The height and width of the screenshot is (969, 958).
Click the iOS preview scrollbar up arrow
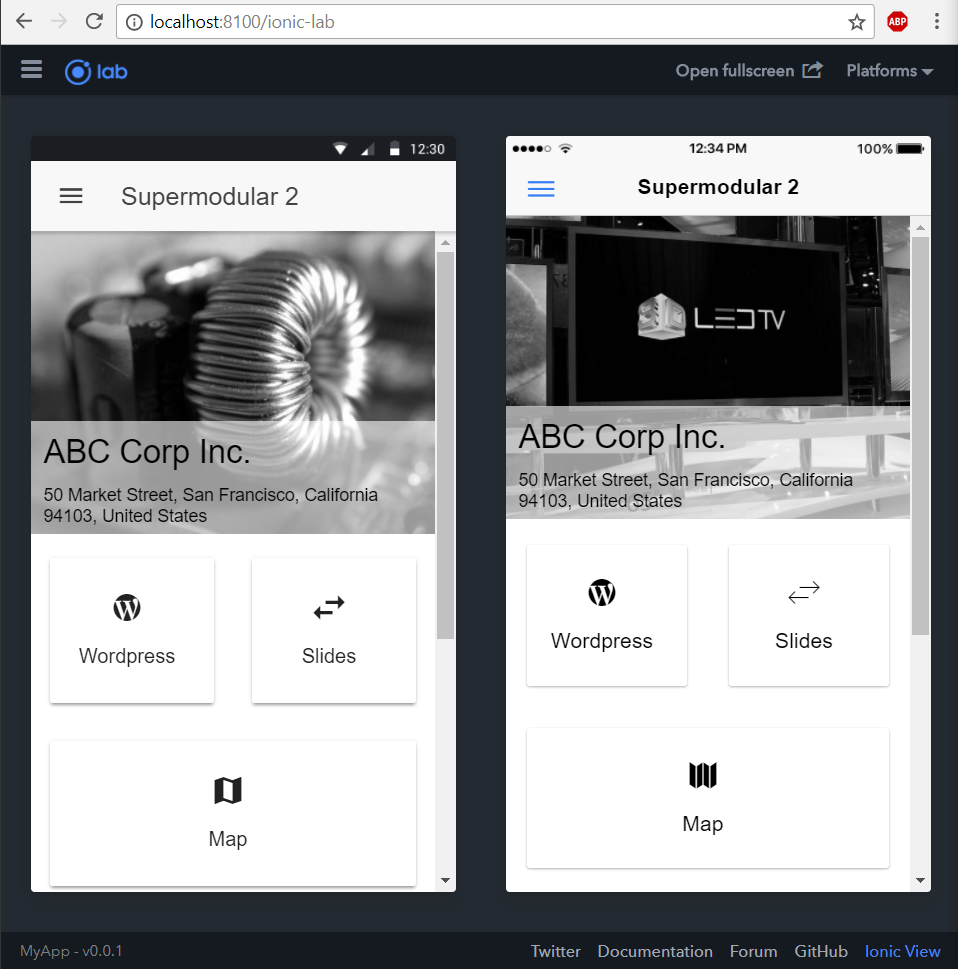920,228
